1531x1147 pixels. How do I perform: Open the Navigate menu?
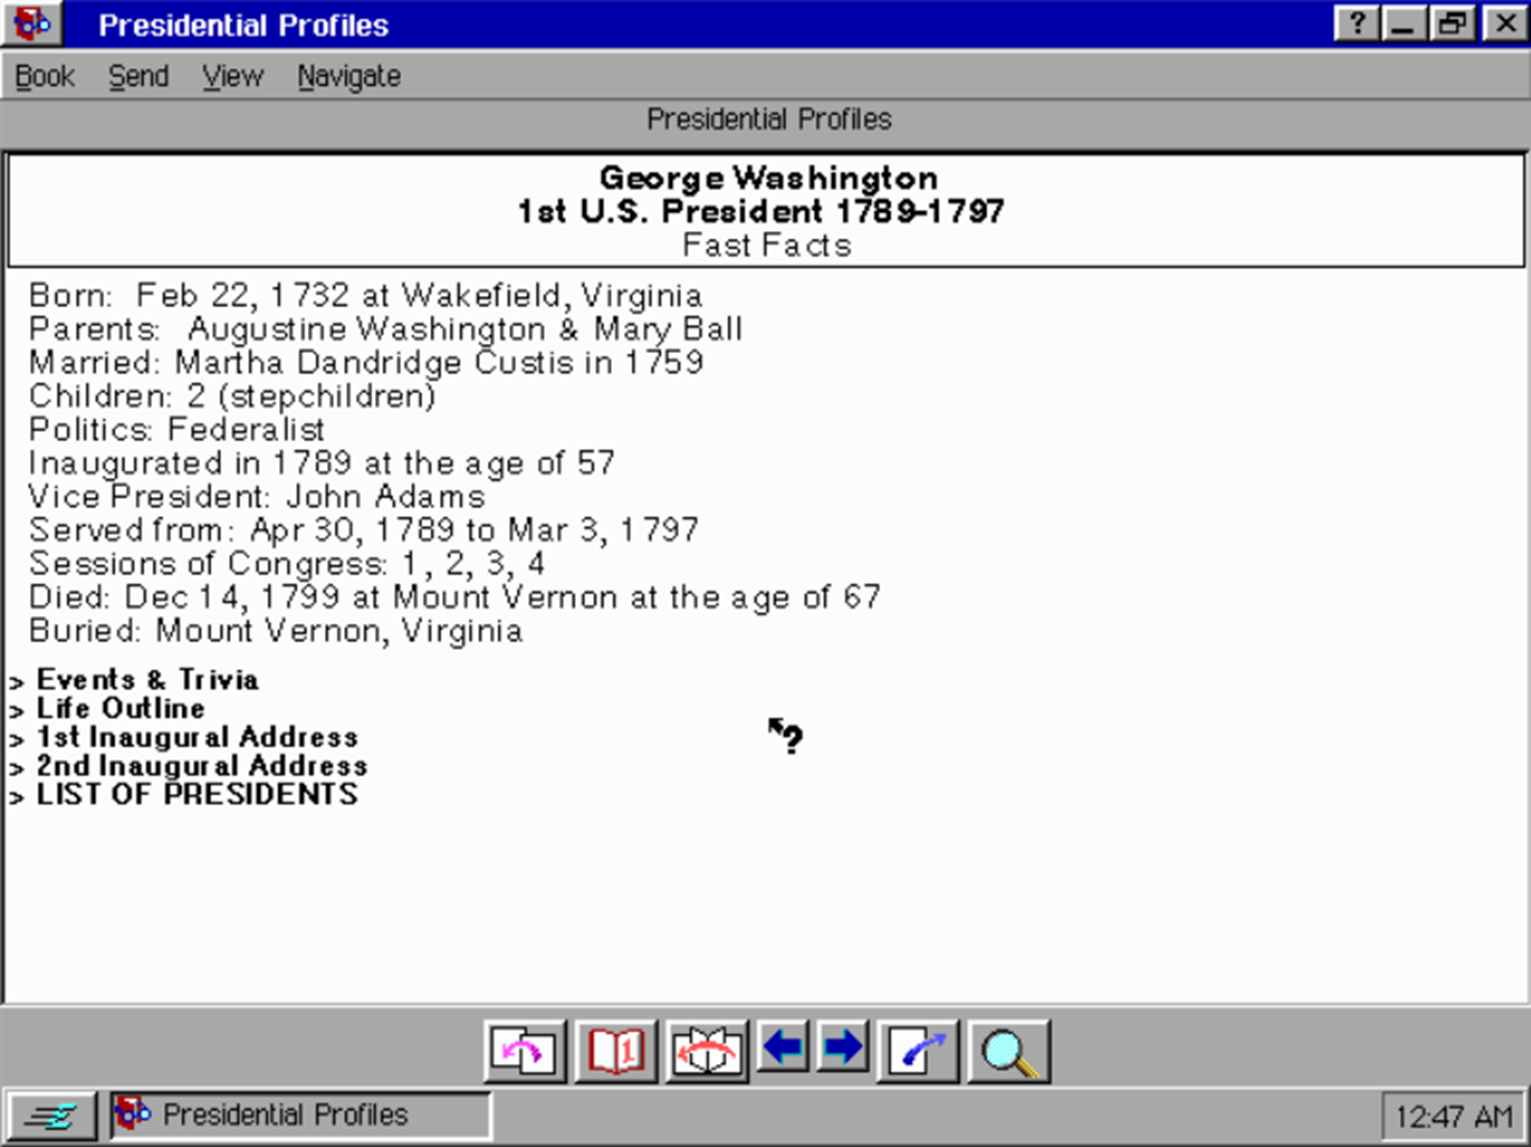coord(349,76)
